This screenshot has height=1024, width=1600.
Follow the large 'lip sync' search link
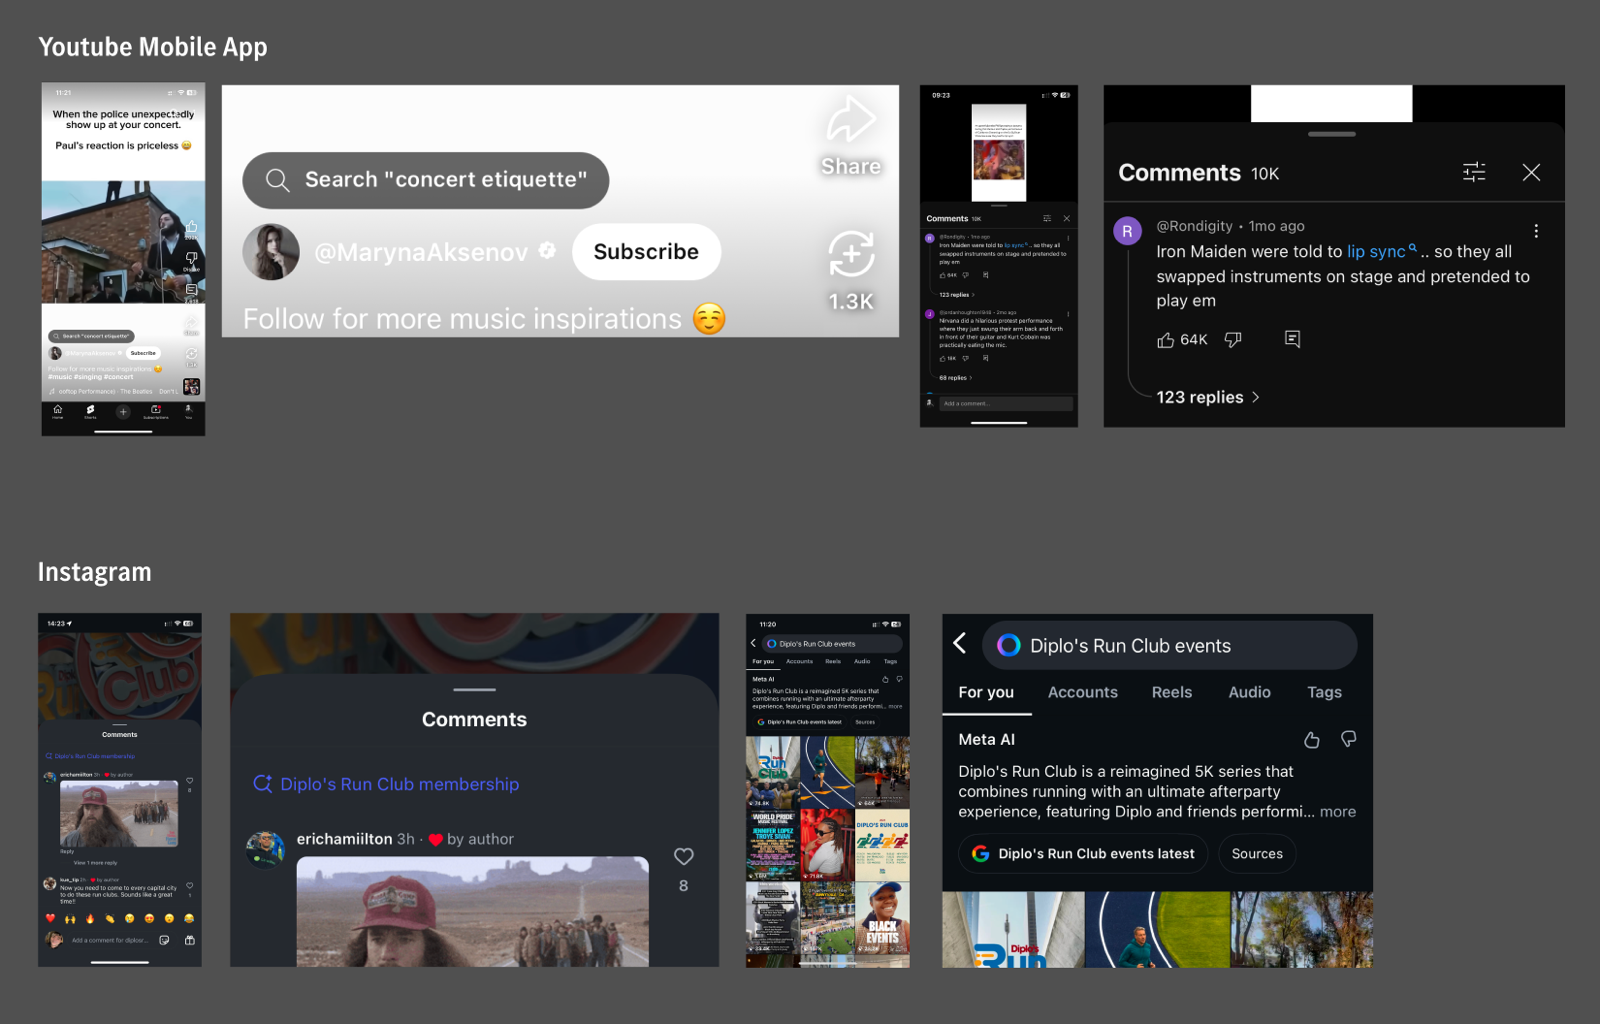(1381, 251)
